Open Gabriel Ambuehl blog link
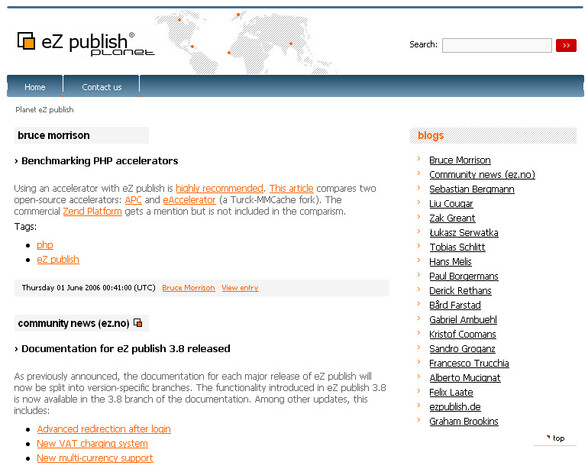The width and height of the screenshot is (588, 469). click(463, 320)
